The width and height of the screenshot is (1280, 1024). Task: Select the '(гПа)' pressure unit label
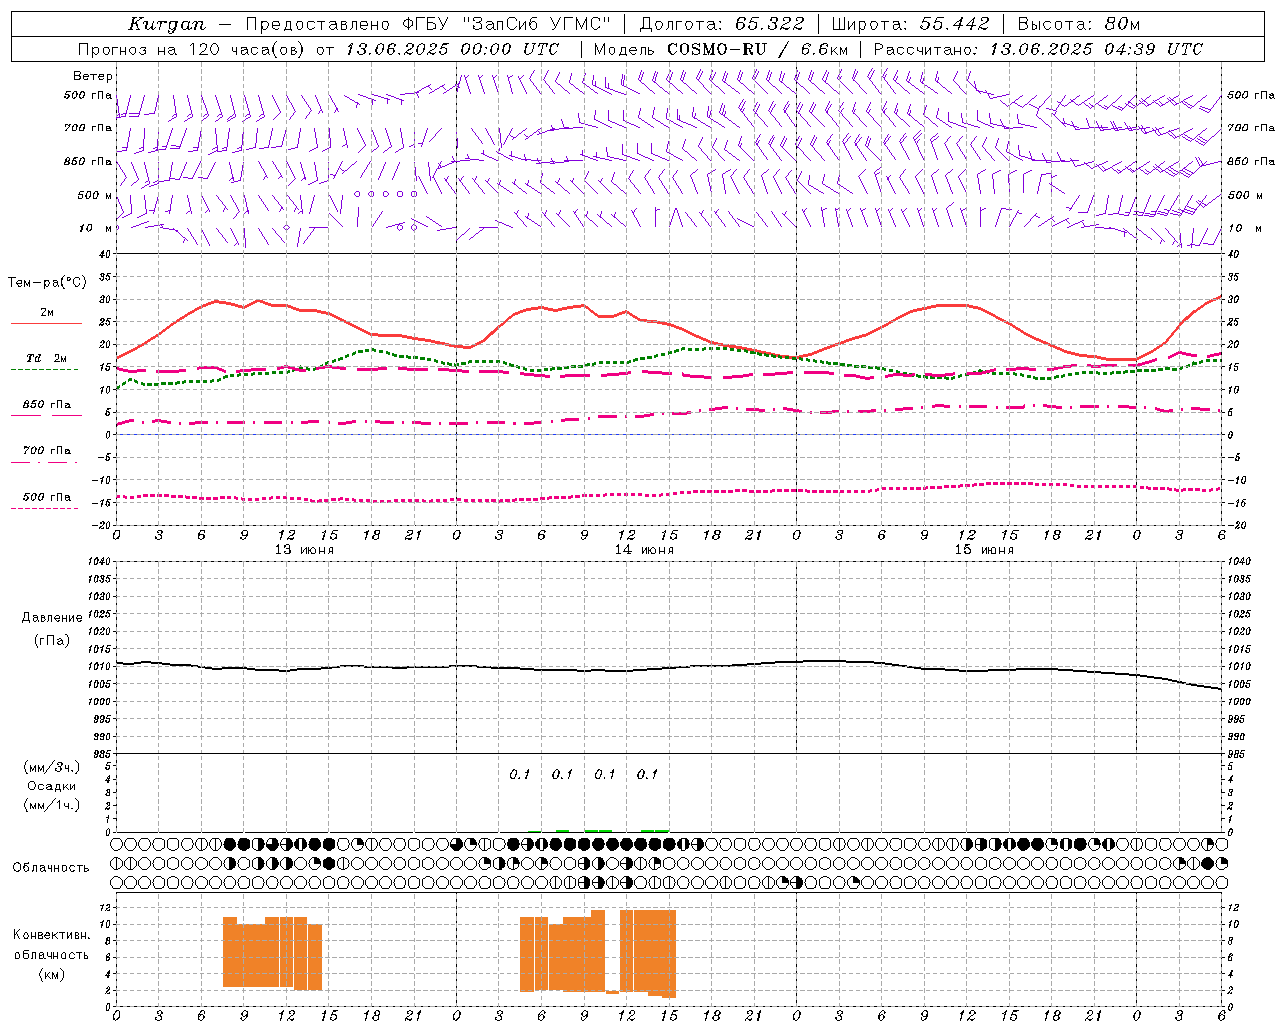52,641
